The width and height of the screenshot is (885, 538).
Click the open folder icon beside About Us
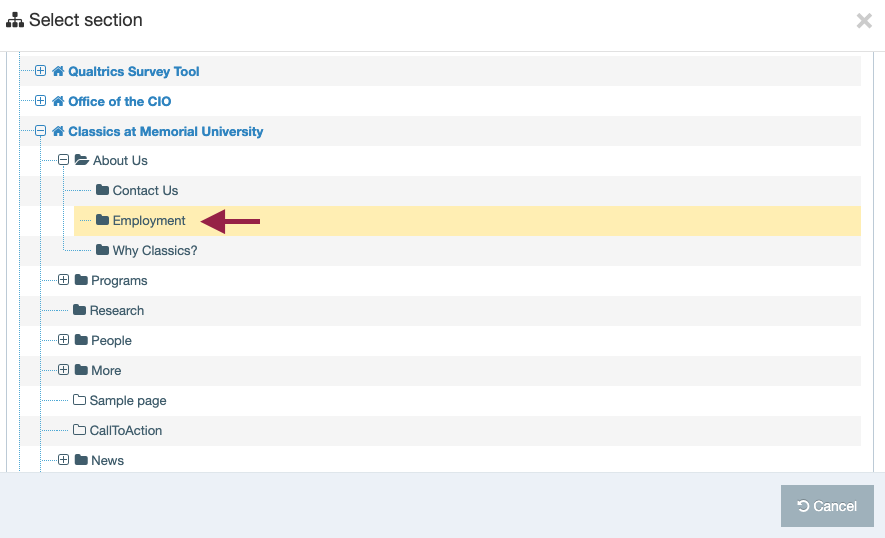coord(82,160)
